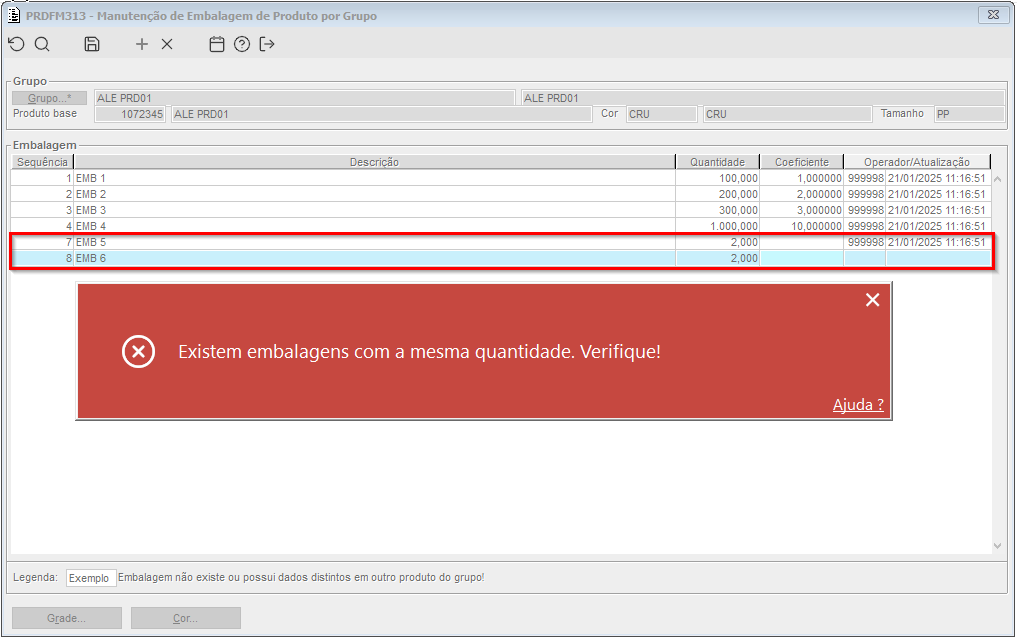Select the Operador/Atualização column header
The height and width of the screenshot is (638, 1017).
tap(917, 162)
